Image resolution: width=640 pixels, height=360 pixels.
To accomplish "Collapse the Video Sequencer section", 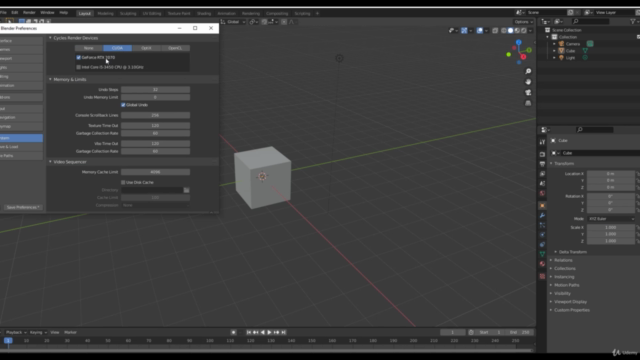I will click(50, 162).
